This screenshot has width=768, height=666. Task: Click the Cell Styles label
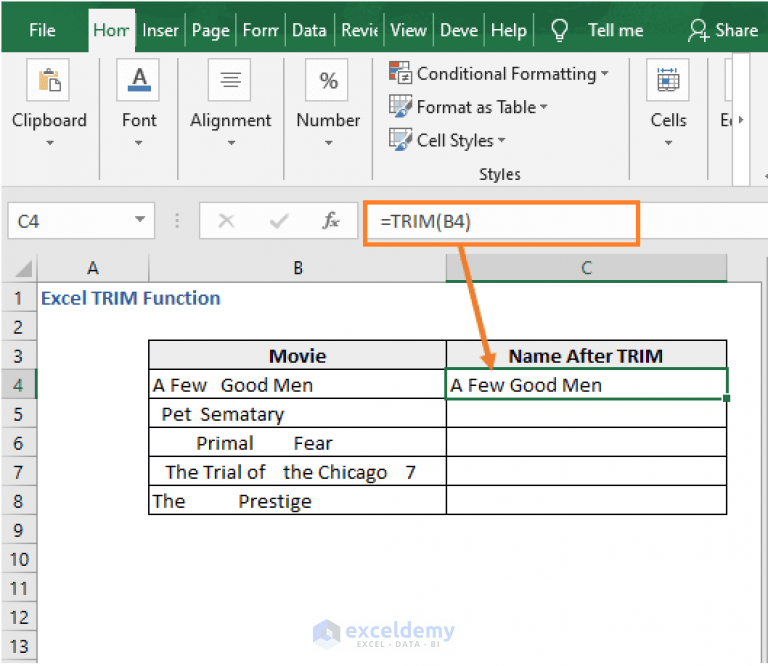tap(455, 141)
